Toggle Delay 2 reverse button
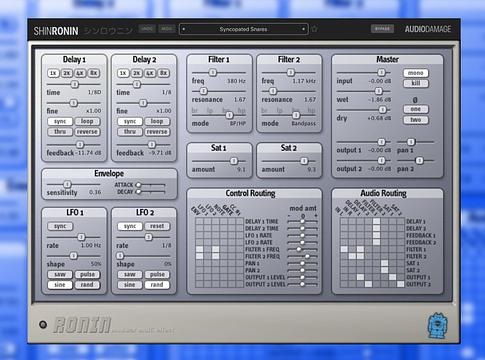The image size is (485, 360). tap(157, 132)
